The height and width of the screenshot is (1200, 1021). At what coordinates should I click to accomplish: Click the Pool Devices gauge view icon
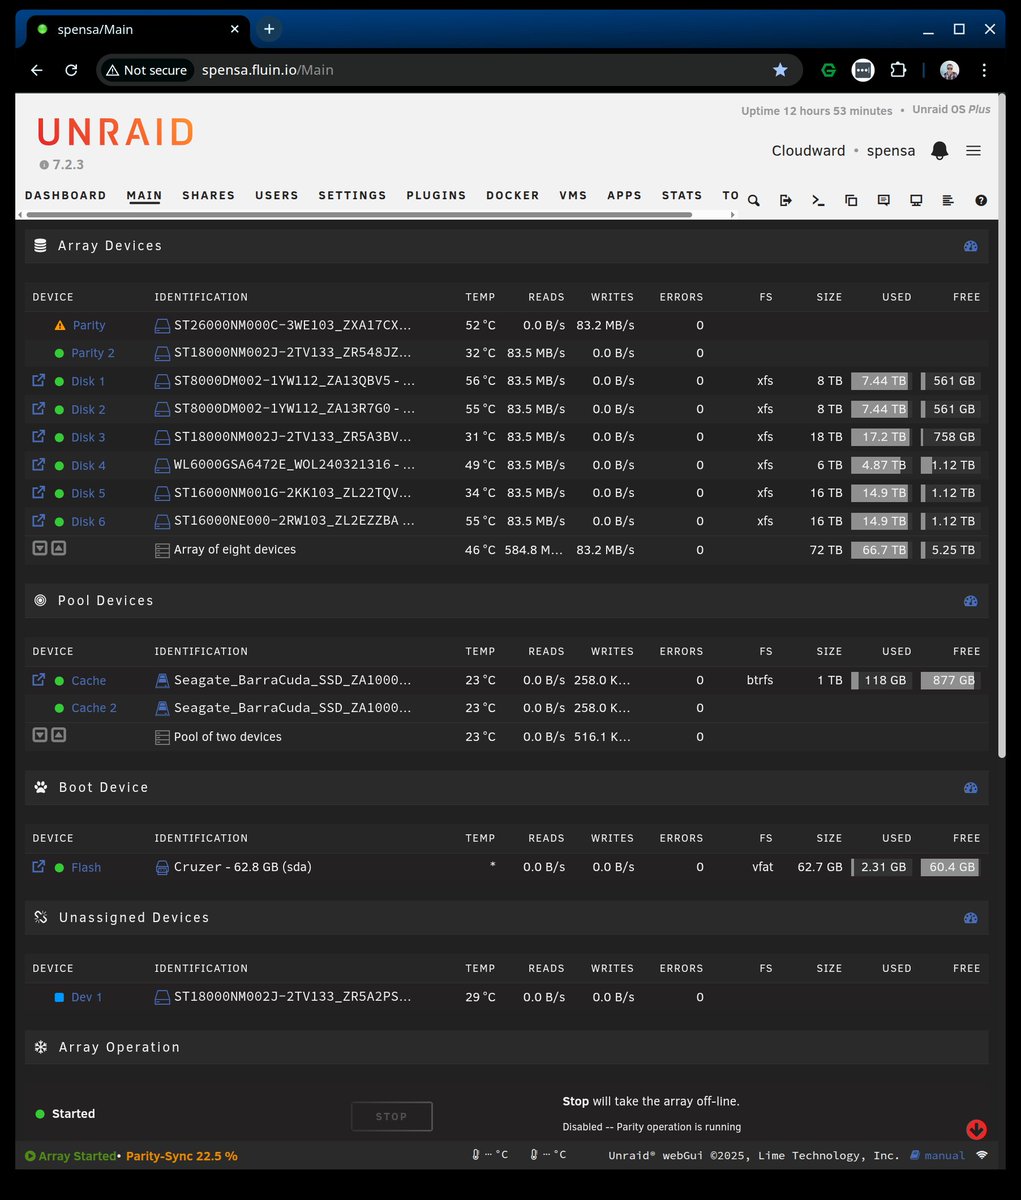click(x=970, y=601)
